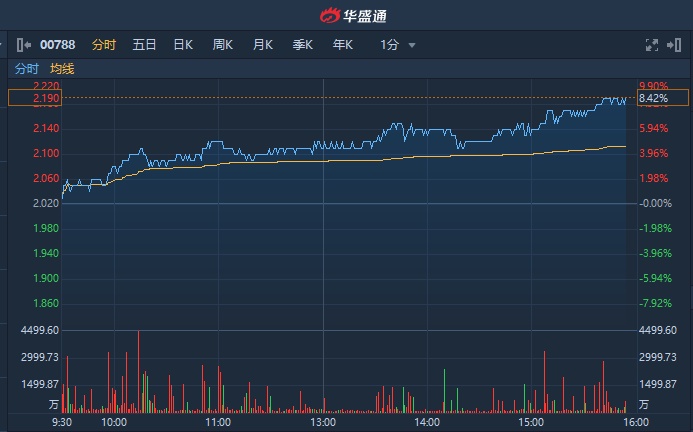Click the 2.190 current price label
693x432 pixels.
point(34,99)
